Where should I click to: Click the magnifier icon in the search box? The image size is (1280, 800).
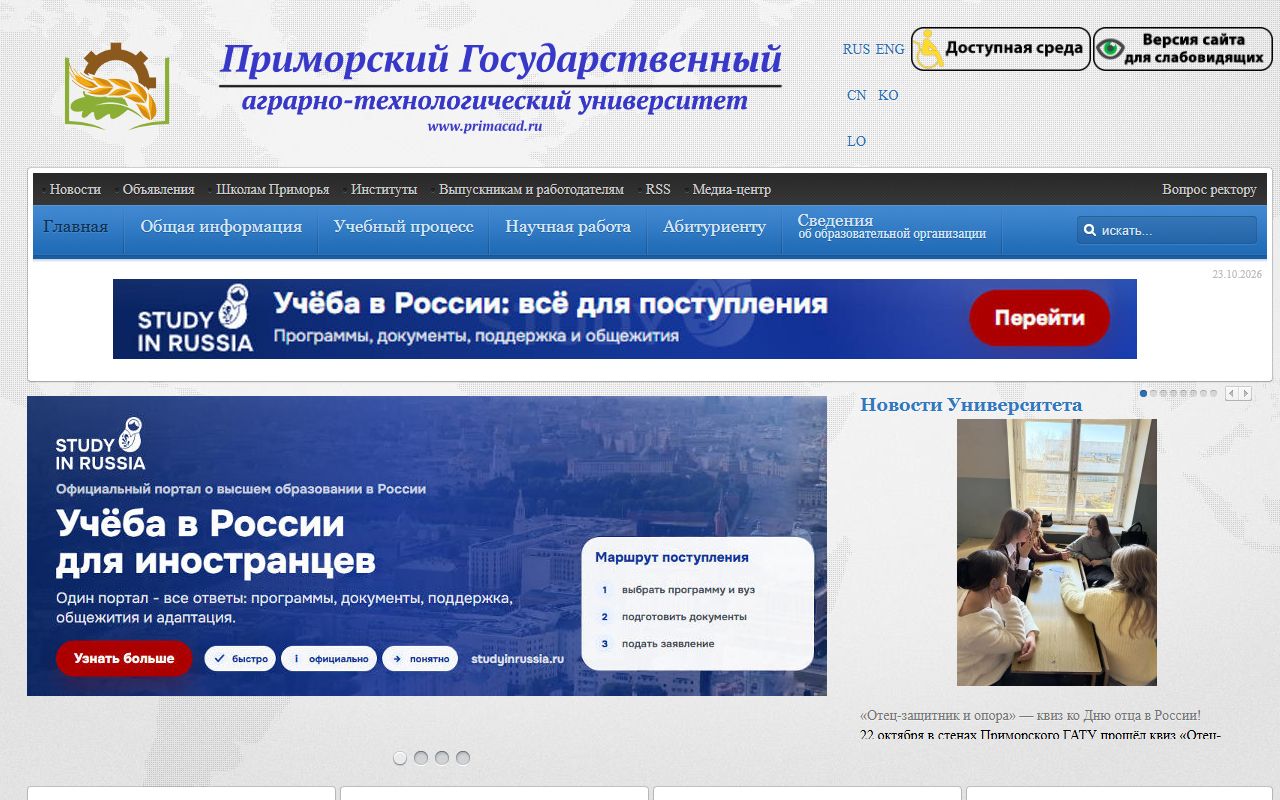(x=1090, y=230)
